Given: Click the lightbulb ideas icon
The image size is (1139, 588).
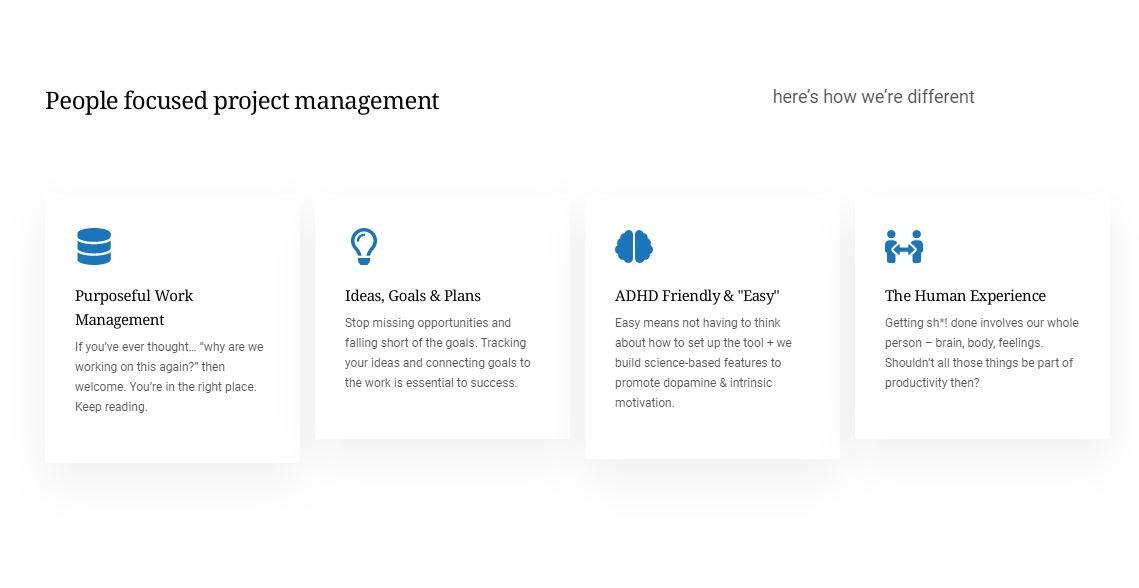Looking at the screenshot, I should (x=364, y=246).
